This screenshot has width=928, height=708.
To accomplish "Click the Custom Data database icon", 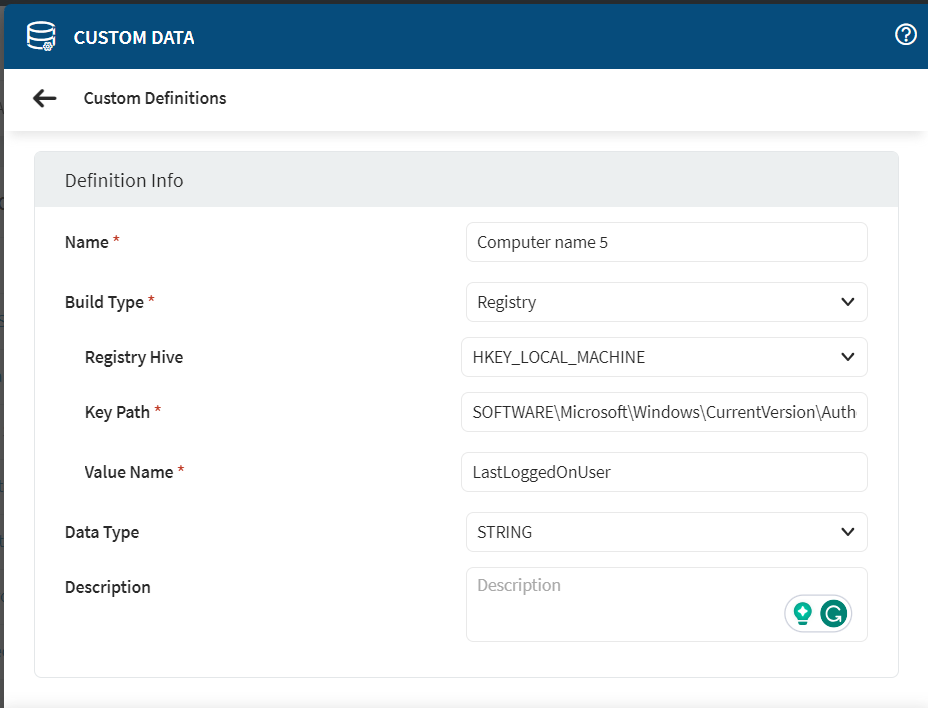I will pos(41,37).
